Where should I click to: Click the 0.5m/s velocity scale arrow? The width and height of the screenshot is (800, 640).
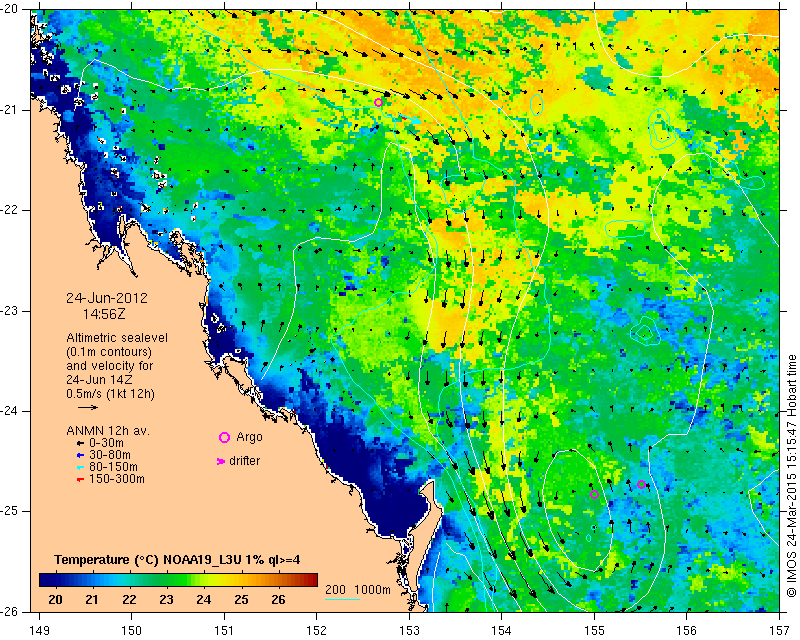(x=88, y=407)
